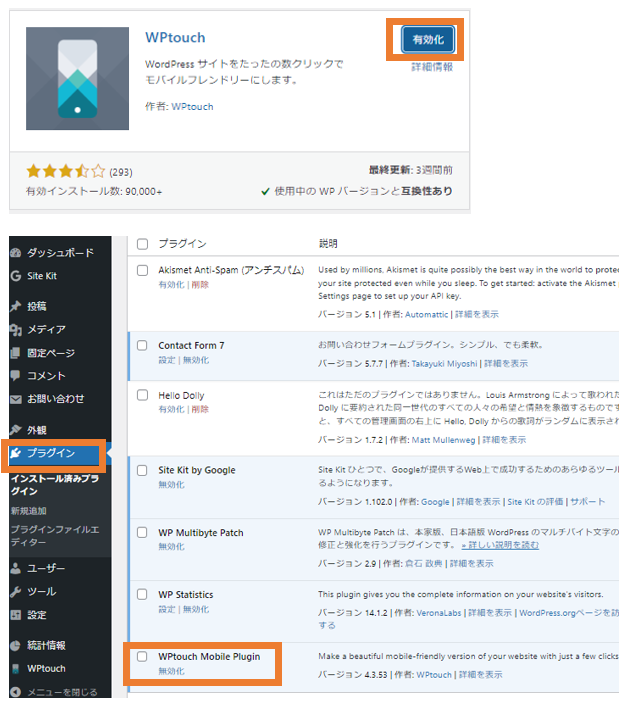Click the Appearance brush icon beside 外観

[x=15, y=430]
